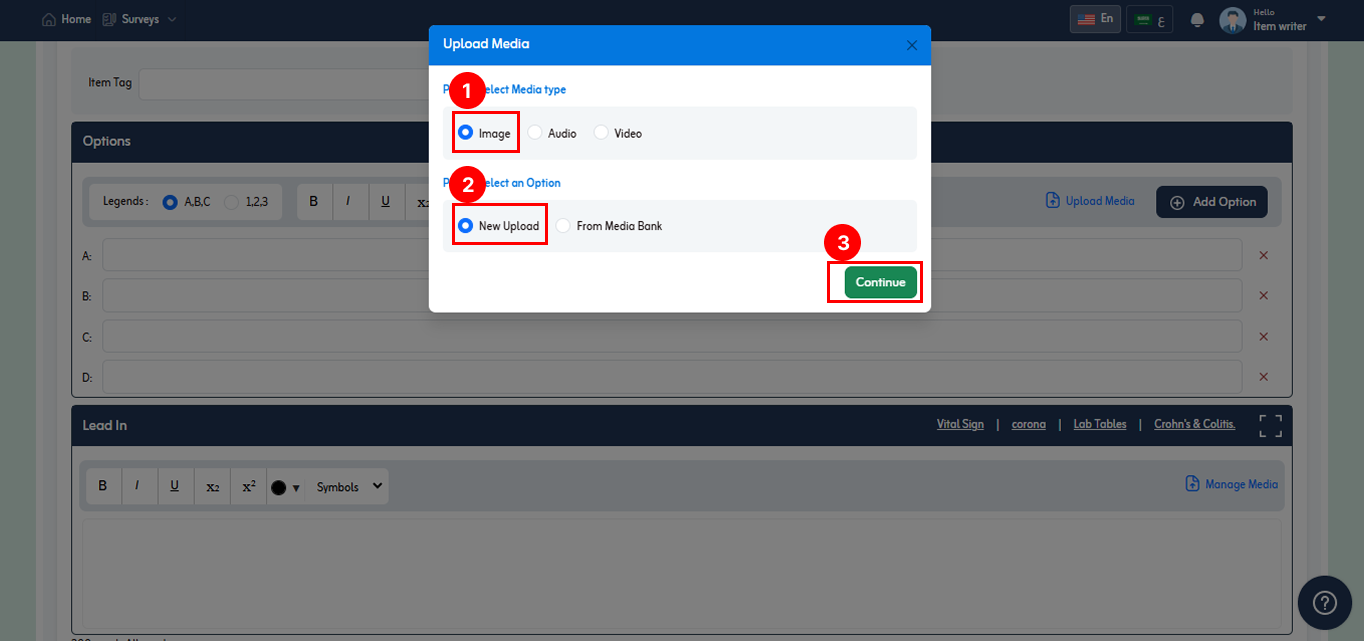Click the Add Option button
This screenshot has width=1364, height=641.
tap(1212, 202)
